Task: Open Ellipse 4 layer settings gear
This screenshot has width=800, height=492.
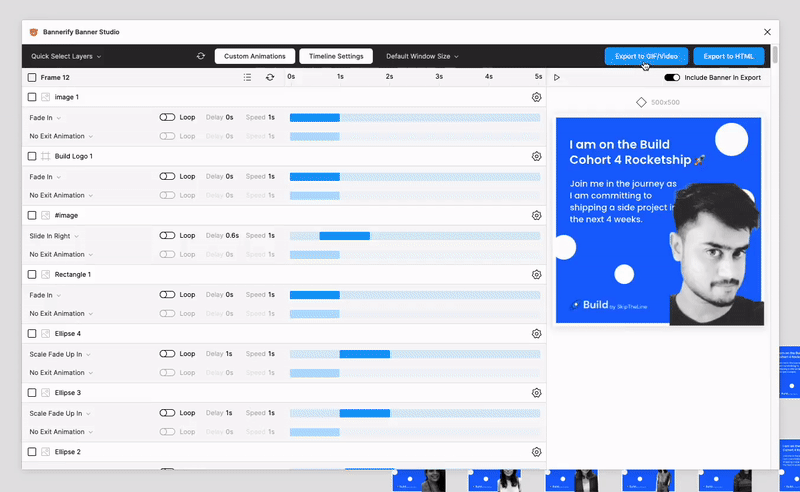Action: pyautogui.click(x=536, y=333)
